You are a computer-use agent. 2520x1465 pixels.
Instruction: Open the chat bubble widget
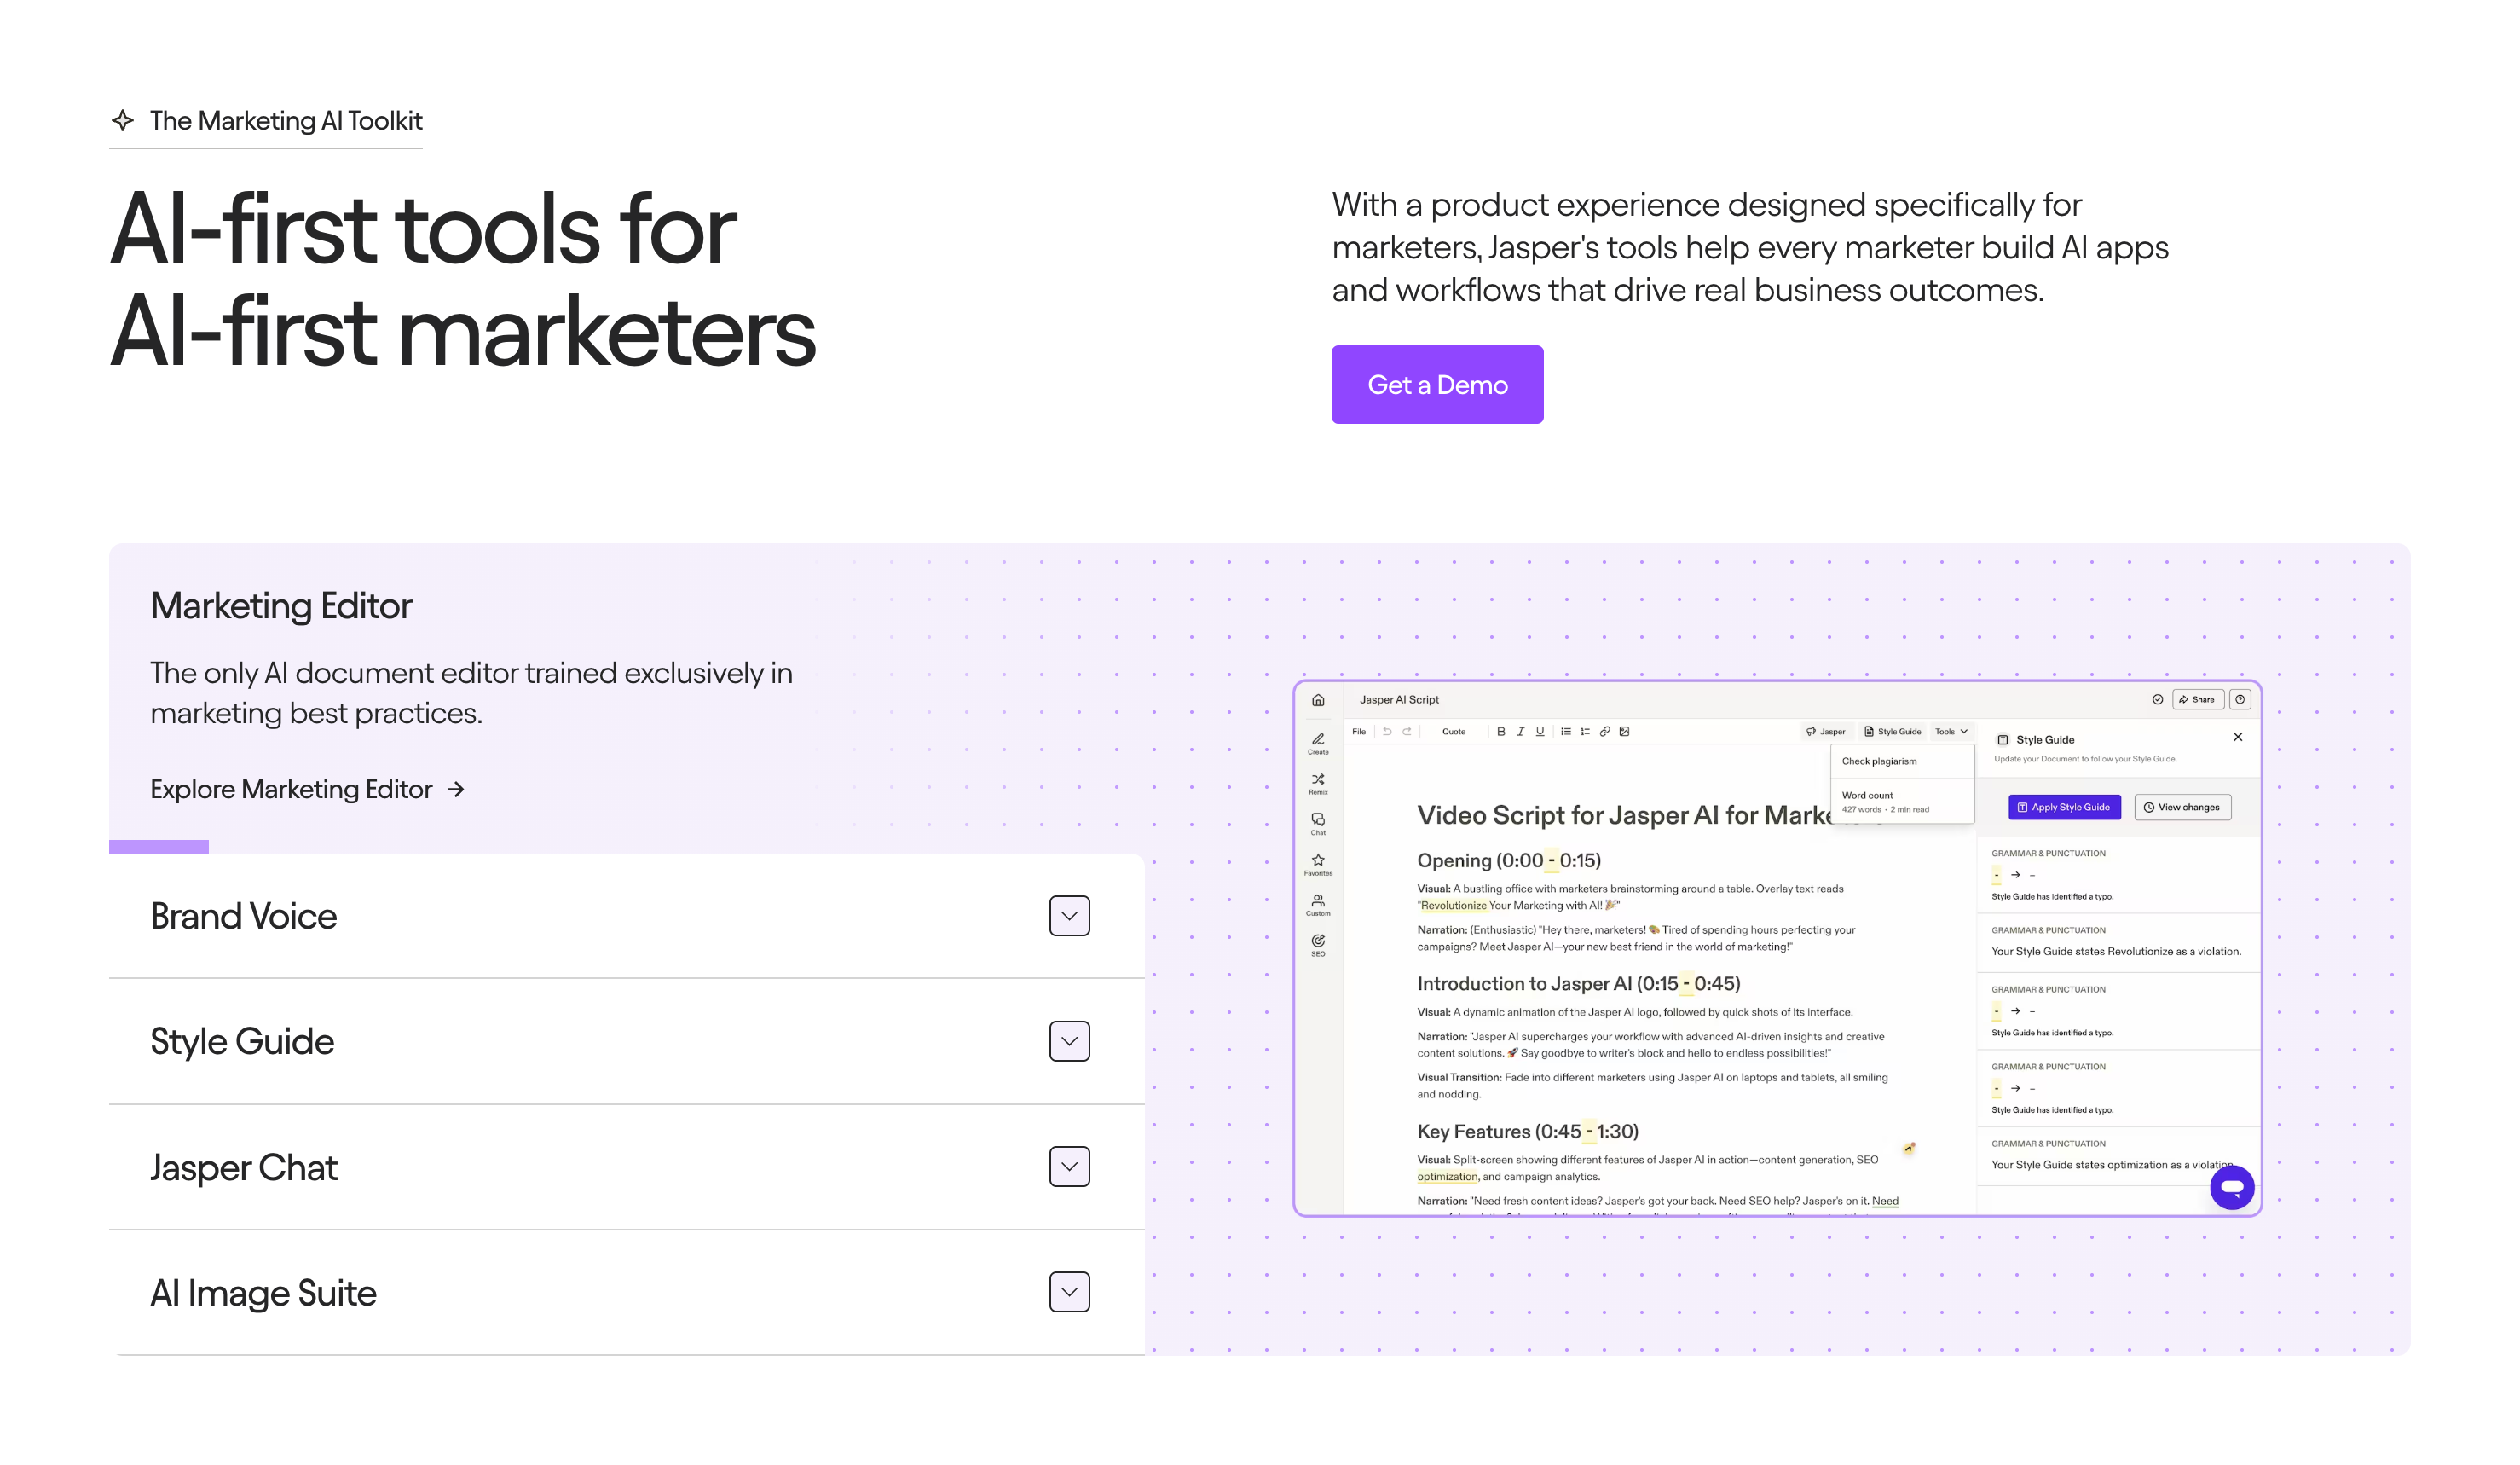[x=2231, y=1187]
